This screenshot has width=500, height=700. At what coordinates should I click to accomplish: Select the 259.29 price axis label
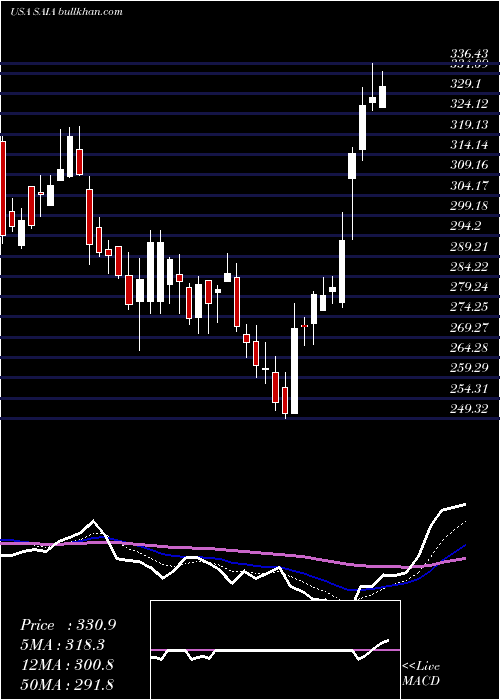(469, 368)
